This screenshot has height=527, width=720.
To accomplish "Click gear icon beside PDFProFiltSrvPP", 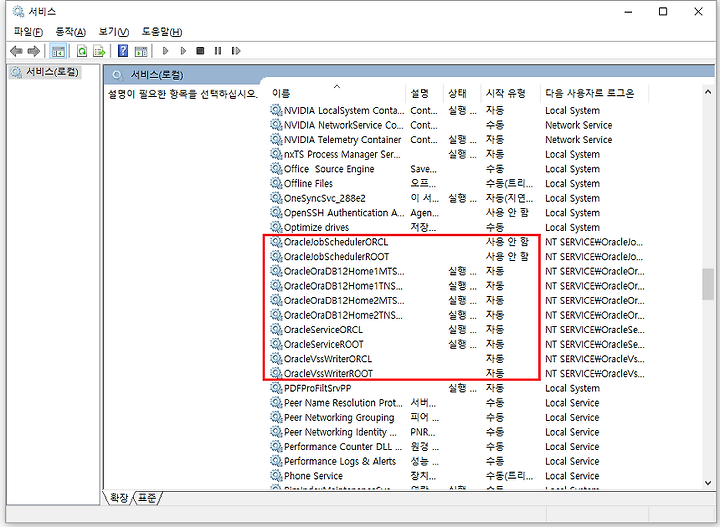I will tap(276, 388).
